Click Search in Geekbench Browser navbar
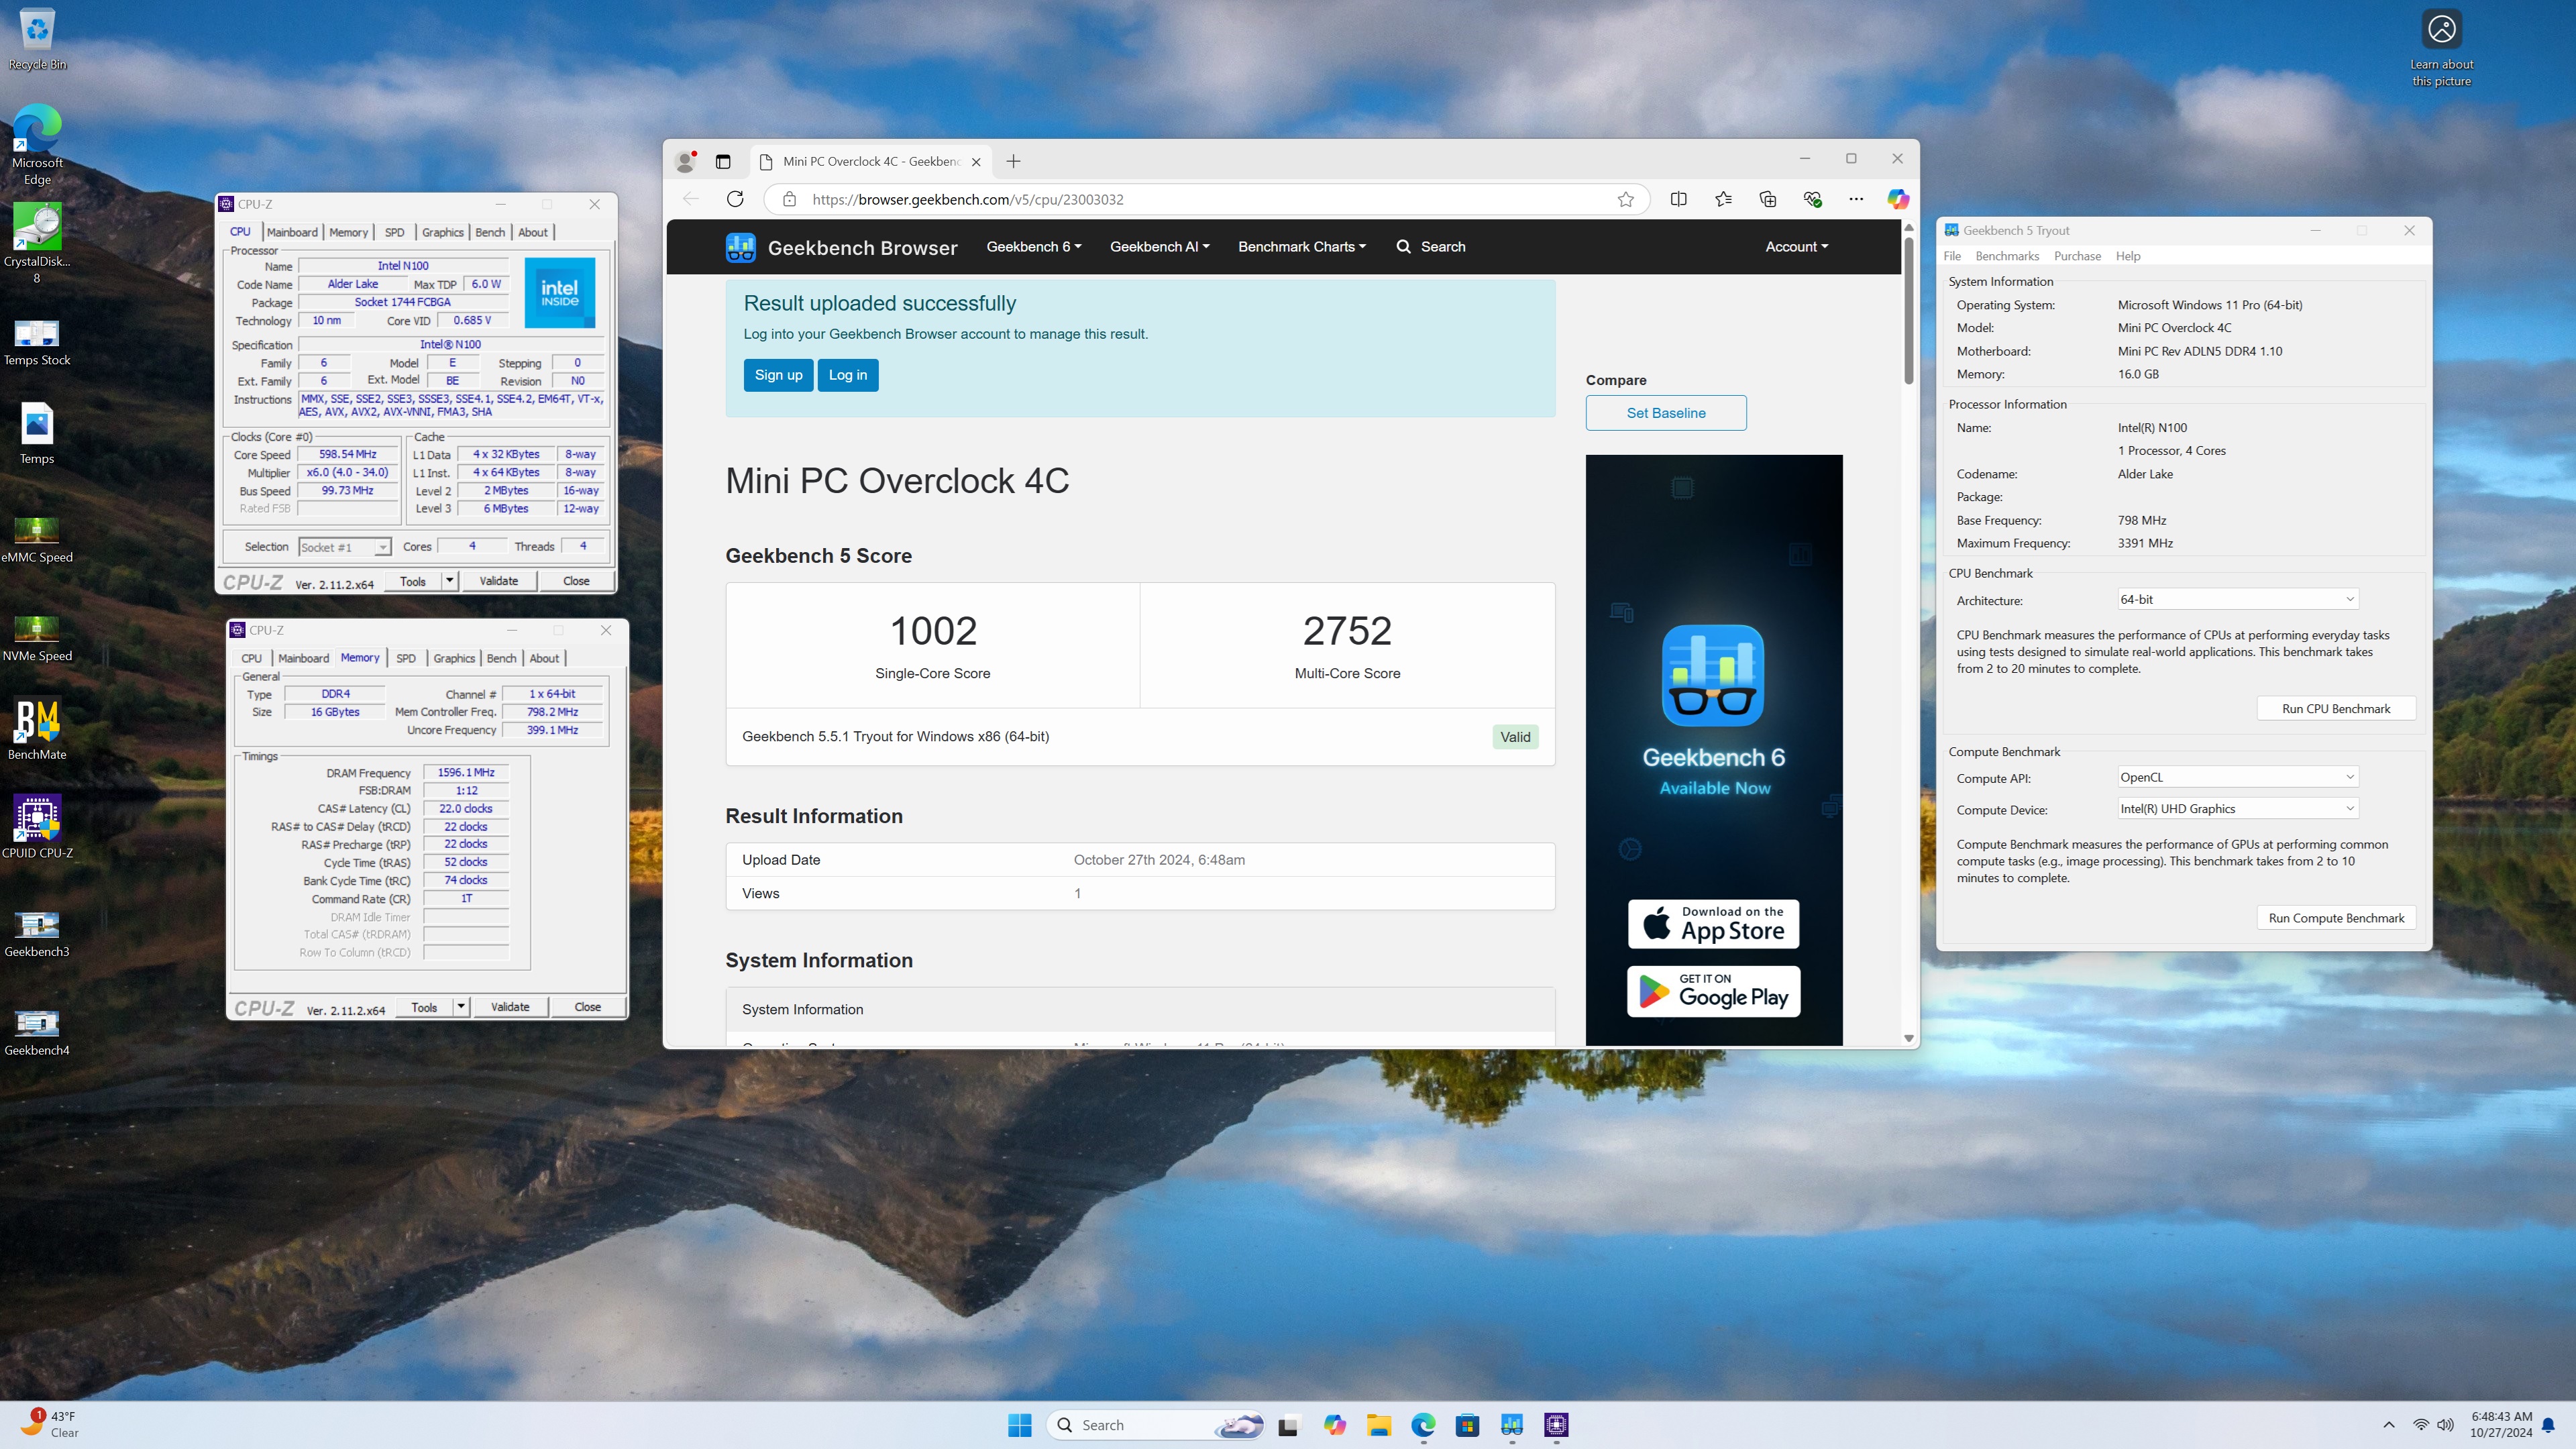The width and height of the screenshot is (2576, 1449). 1431,247
